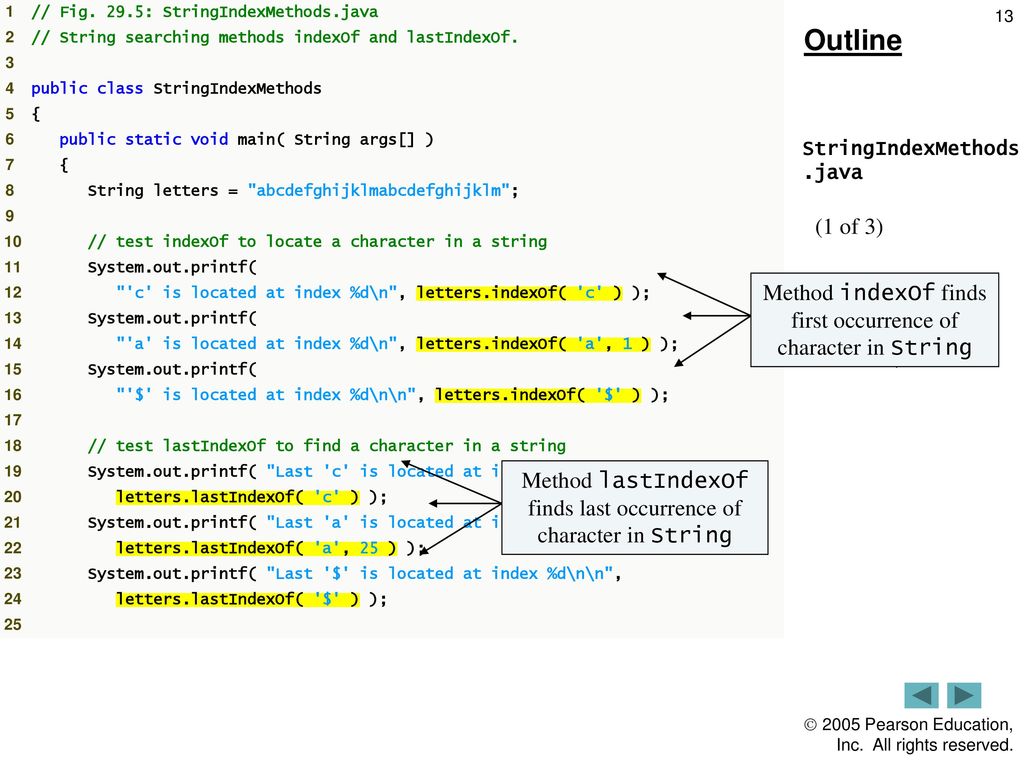The image size is (1024, 768).
Task: Select highlighted letters.lastIndexOf( 'c' ) call
Action: click(238, 497)
